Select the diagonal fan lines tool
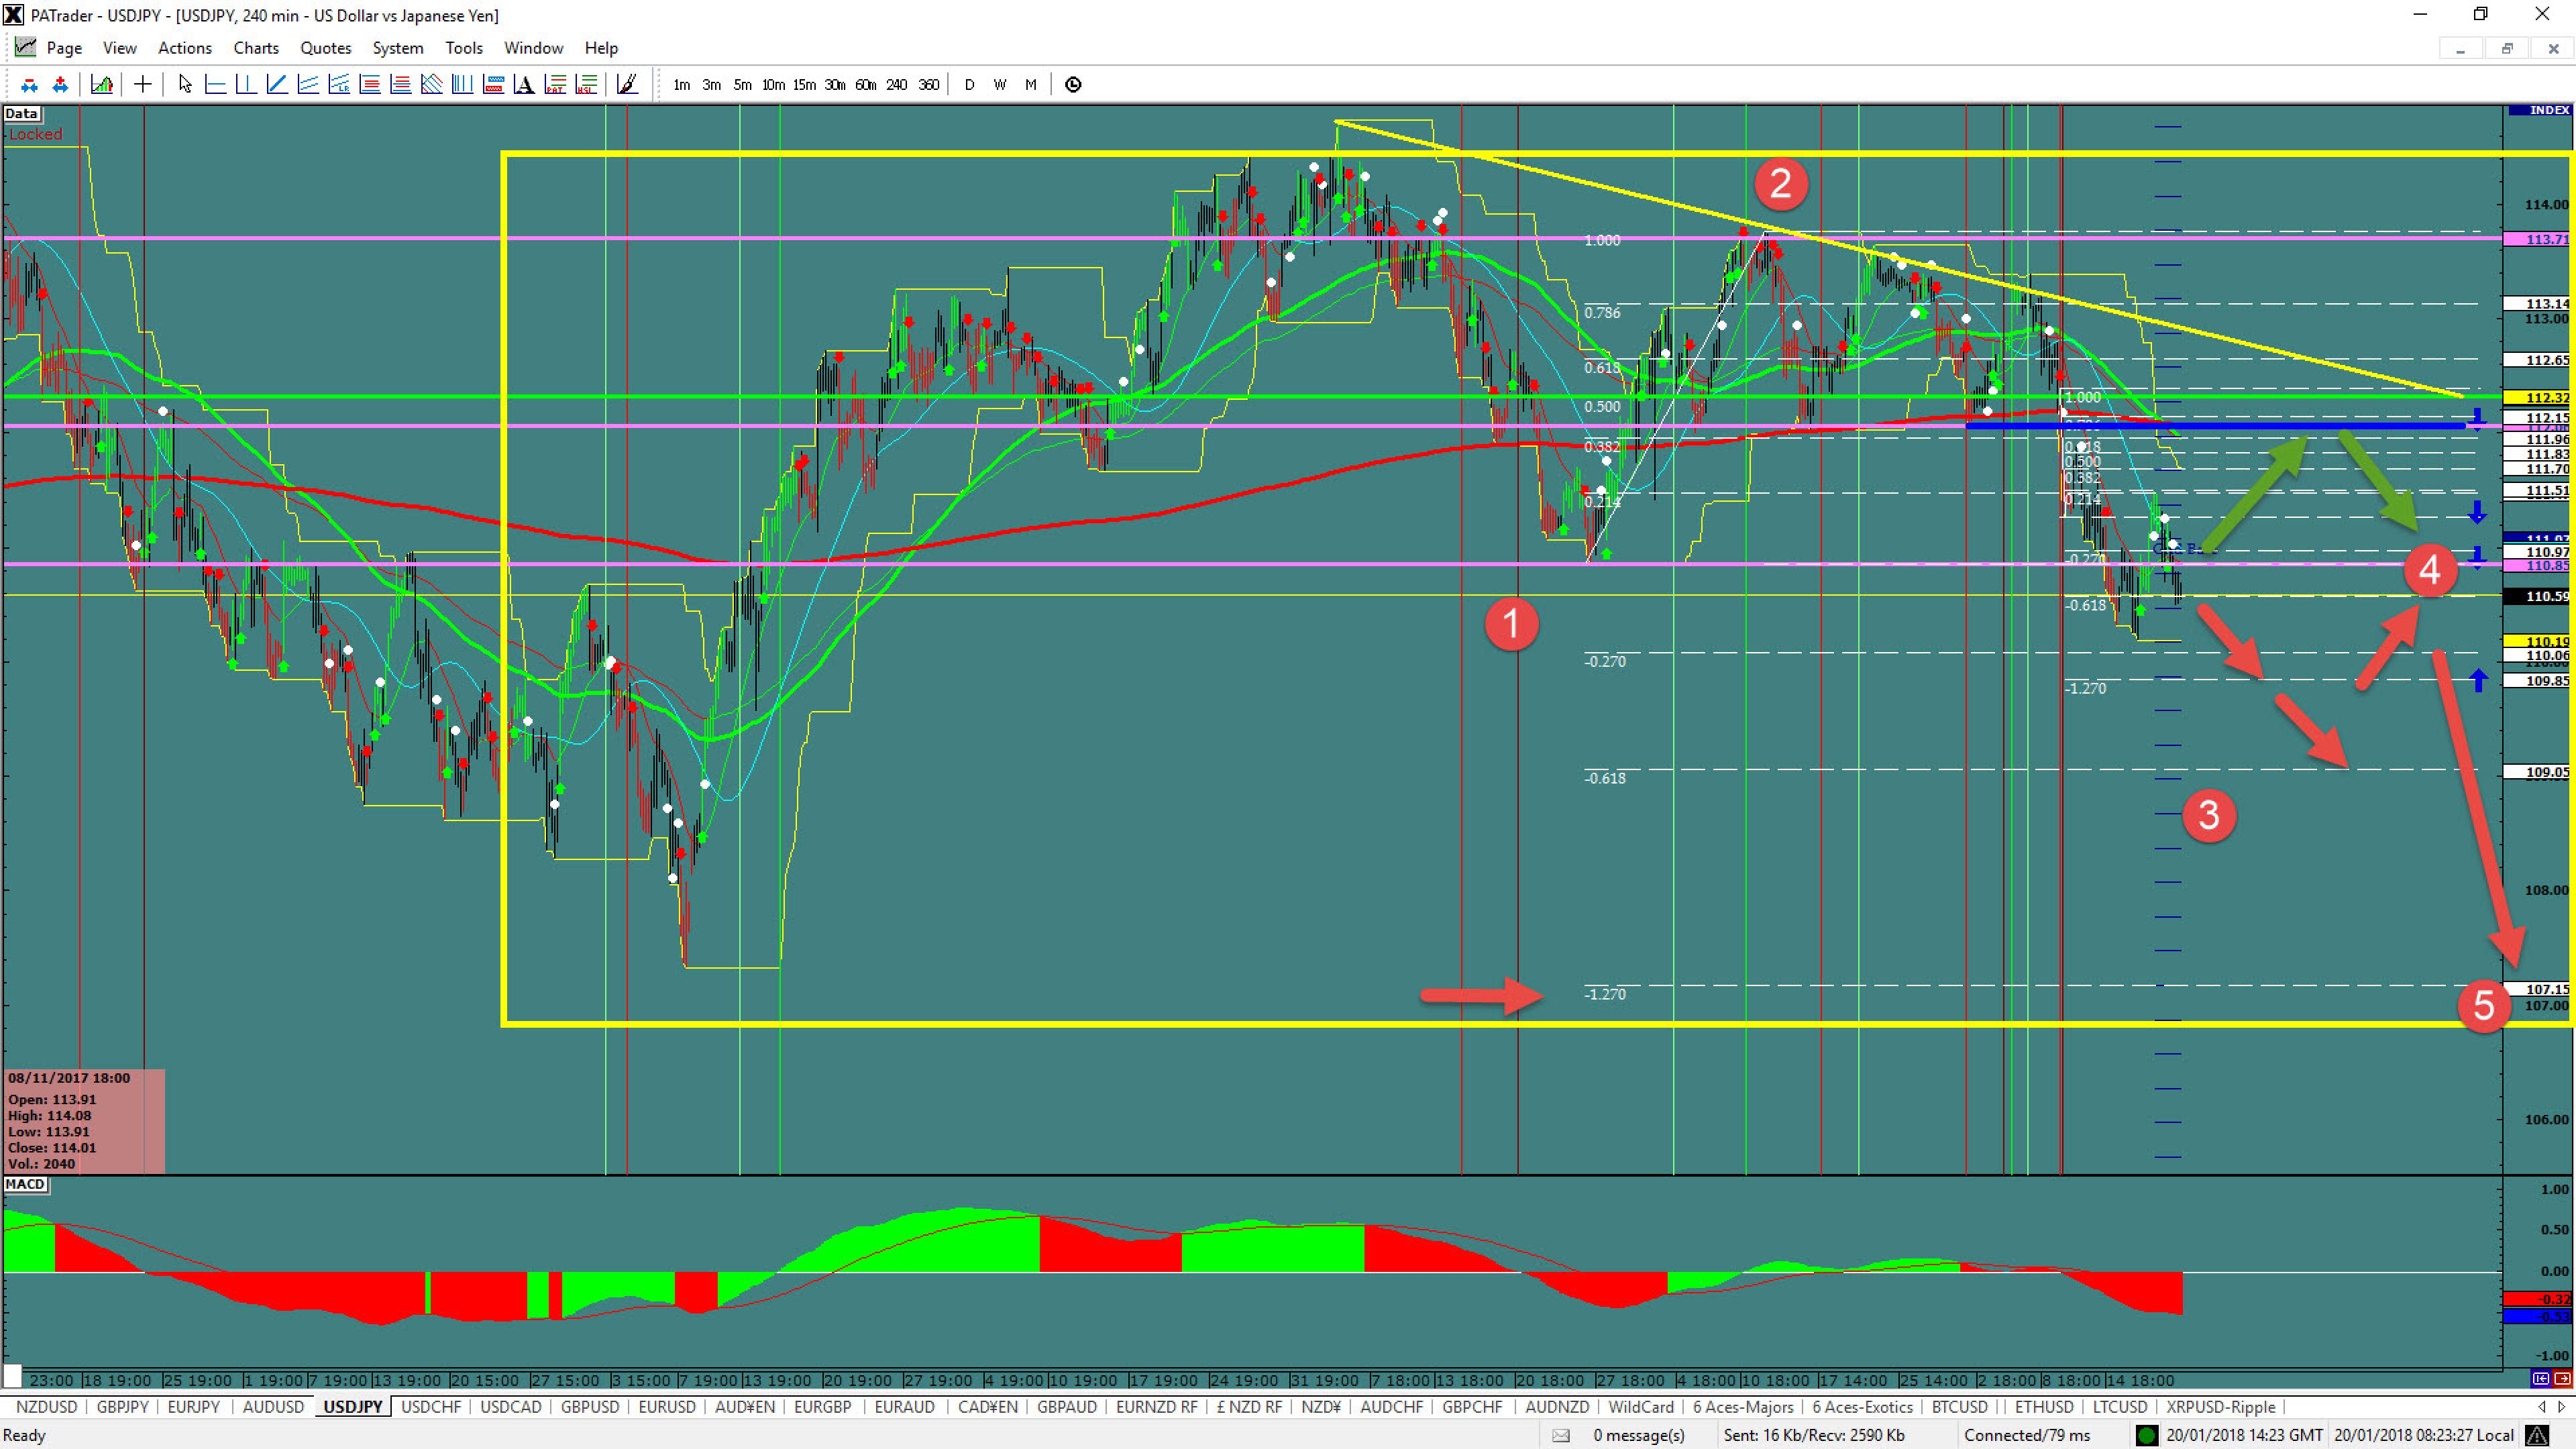Image resolution: width=2576 pixels, height=1449 pixels. click(x=432, y=85)
